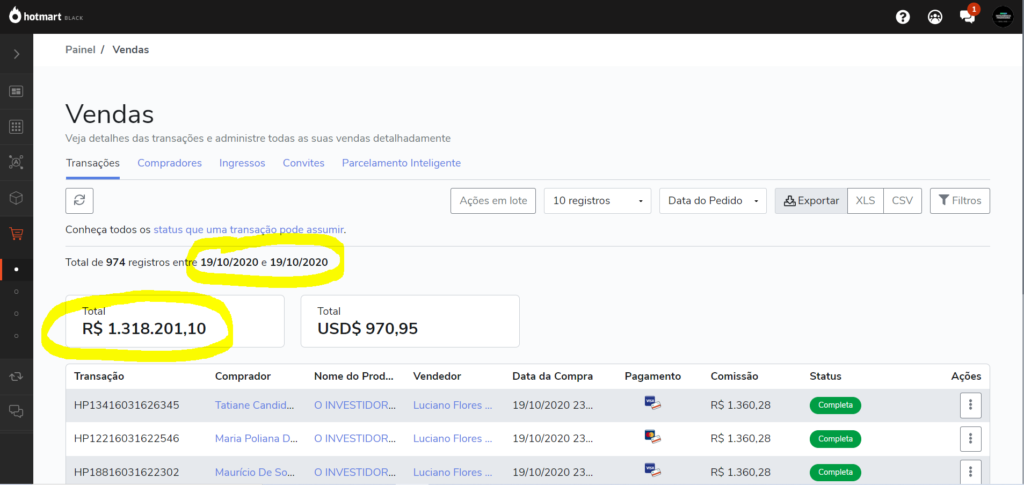Open actions menu for HP13416031626345
The height and width of the screenshot is (485, 1024).
(x=970, y=405)
